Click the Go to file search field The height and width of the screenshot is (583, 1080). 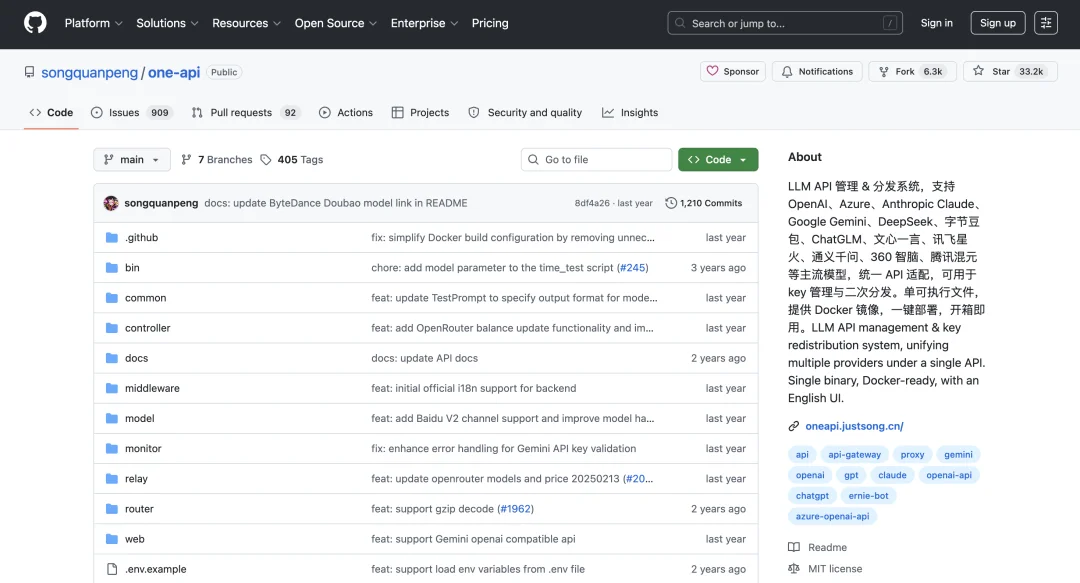click(596, 159)
